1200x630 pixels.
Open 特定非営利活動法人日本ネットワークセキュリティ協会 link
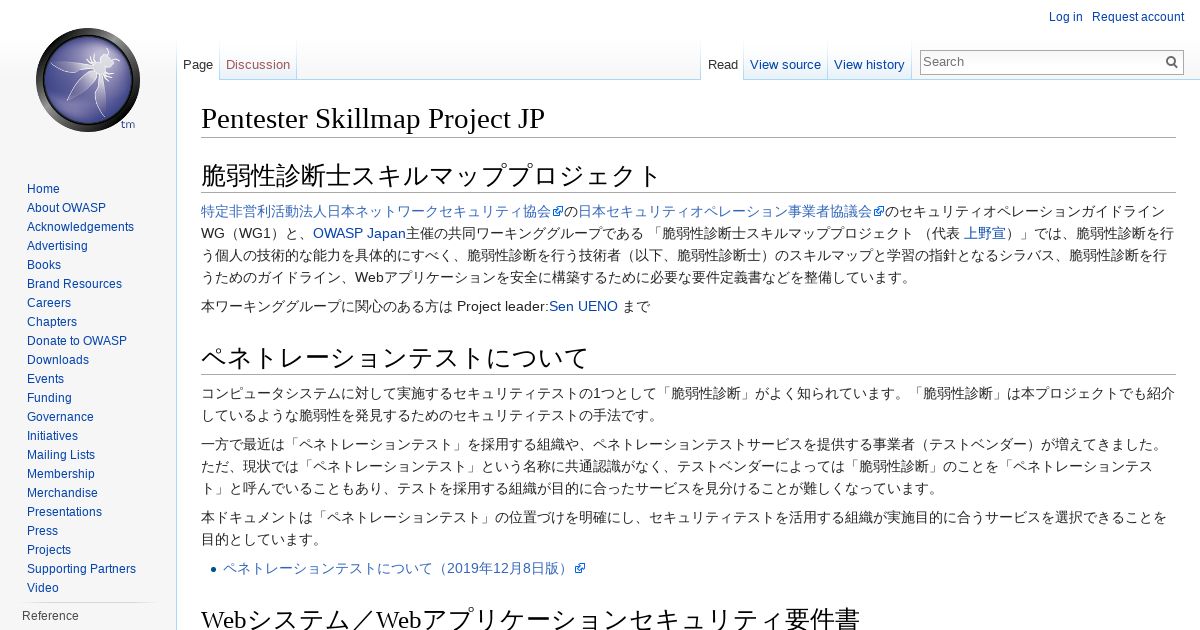376,211
